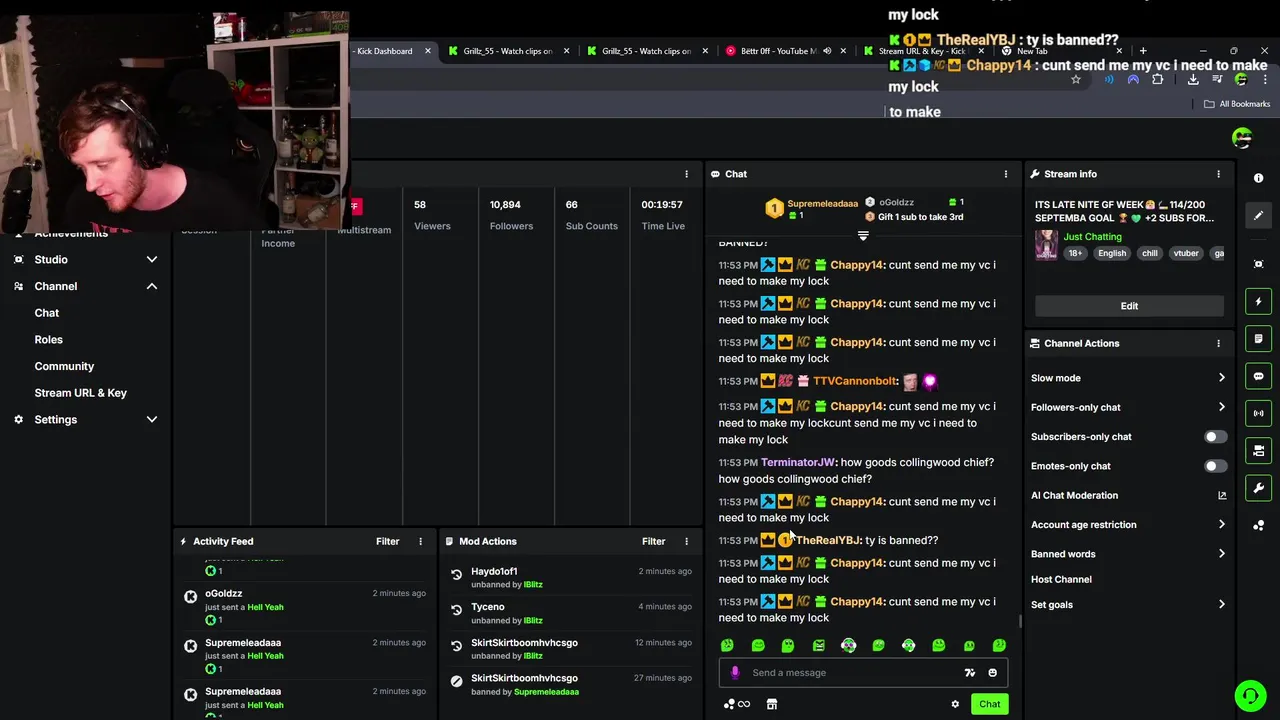1280x720 pixels.
Task: Open the info icon in right sidebar
Action: pos(1258,178)
